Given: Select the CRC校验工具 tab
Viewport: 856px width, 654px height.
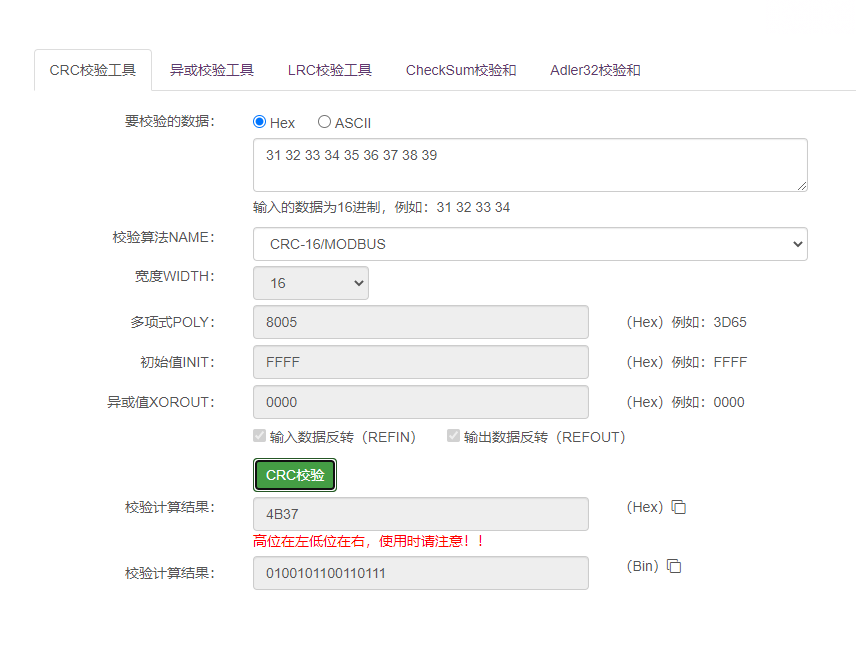Looking at the screenshot, I should [x=92, y=69].
